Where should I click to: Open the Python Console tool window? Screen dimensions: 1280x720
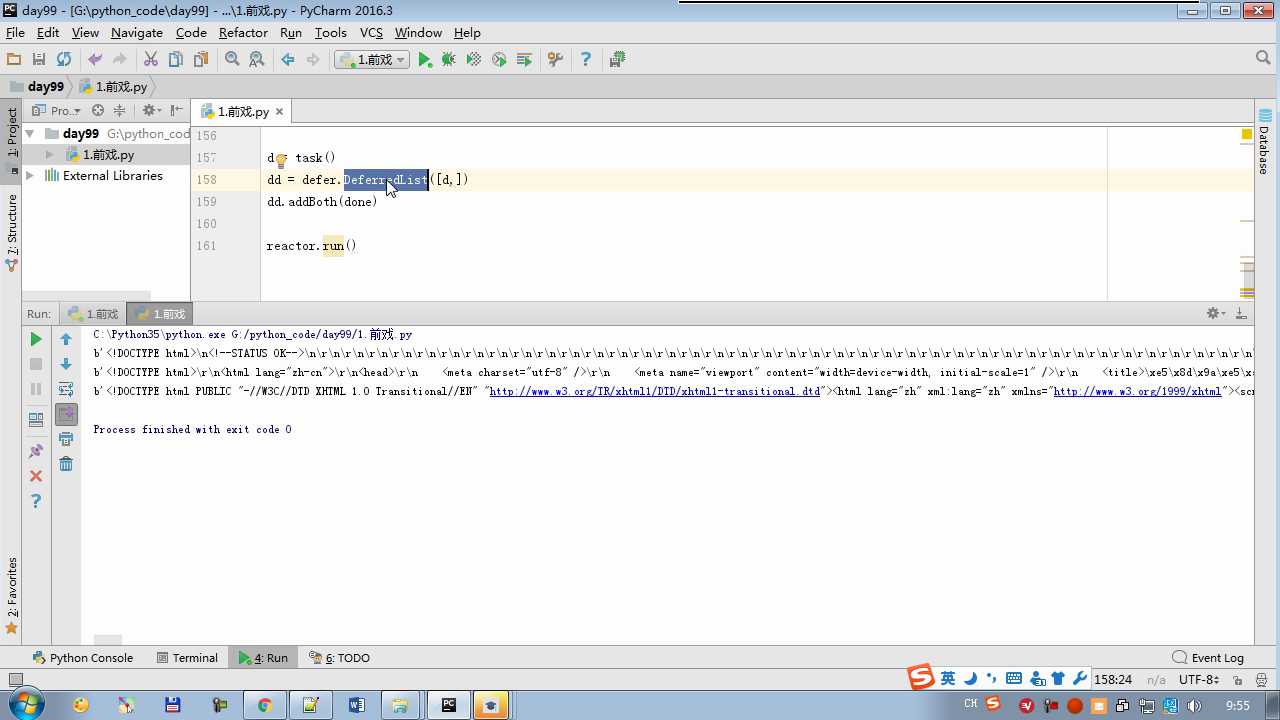pos(83,658)
